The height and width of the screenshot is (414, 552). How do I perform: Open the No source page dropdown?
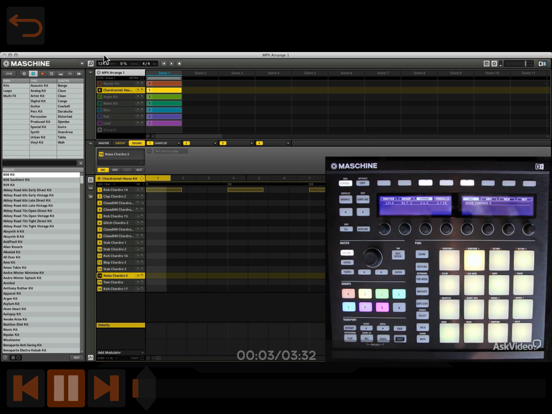click(x=170, y=151)
